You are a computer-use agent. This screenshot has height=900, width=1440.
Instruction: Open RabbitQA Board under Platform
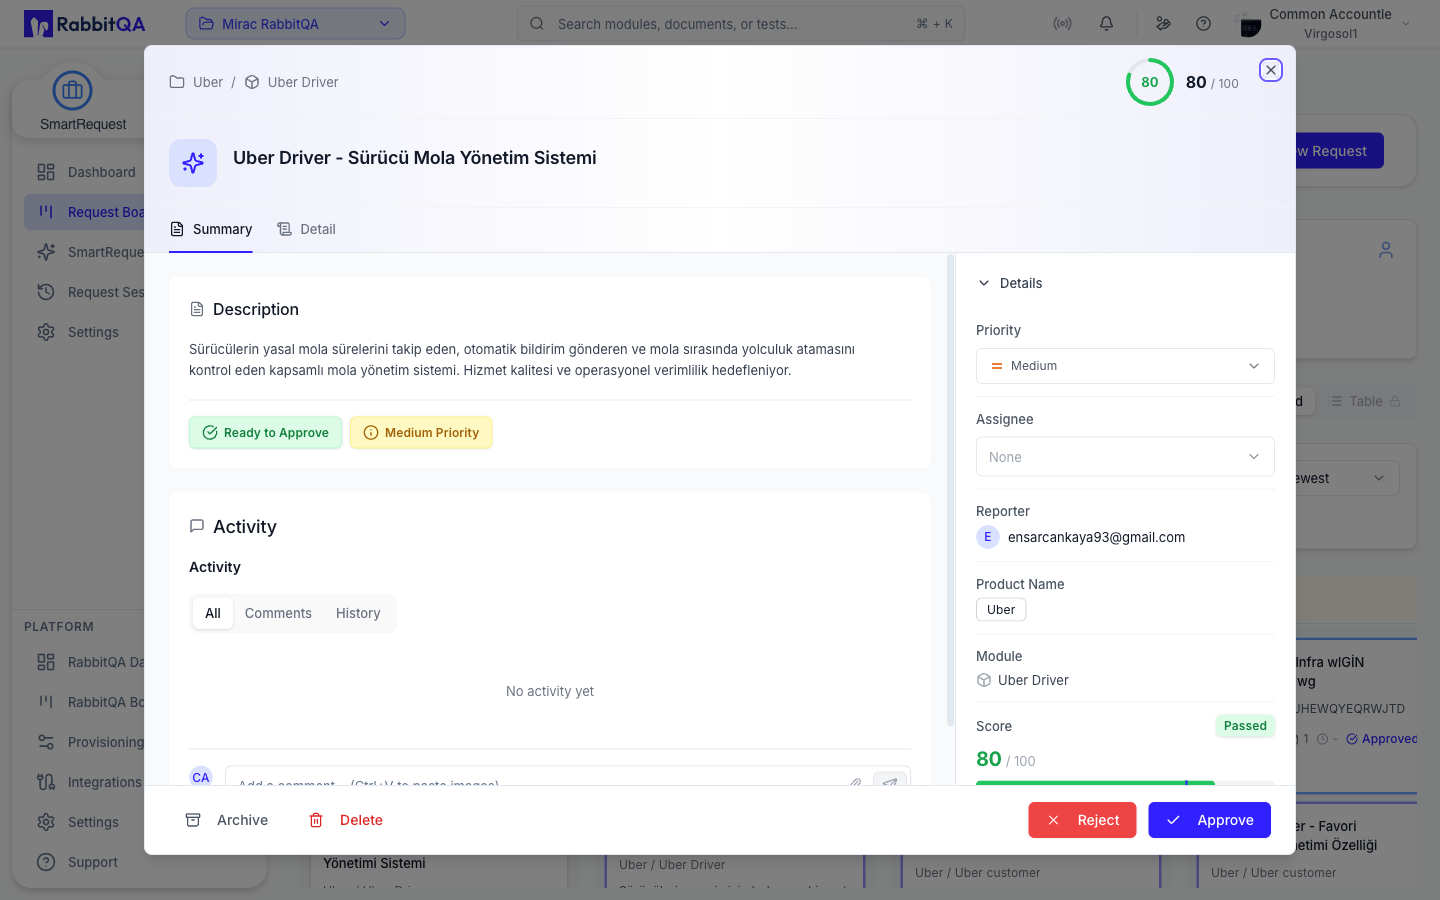pos(86,702)
